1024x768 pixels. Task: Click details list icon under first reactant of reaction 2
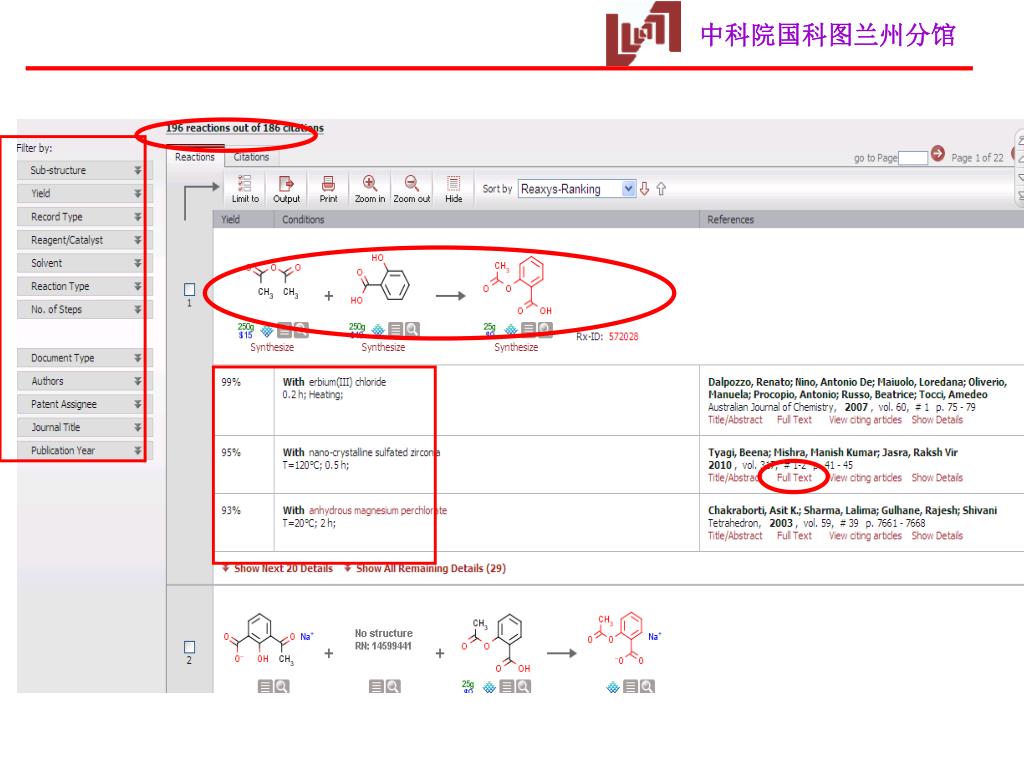(265, 686)
